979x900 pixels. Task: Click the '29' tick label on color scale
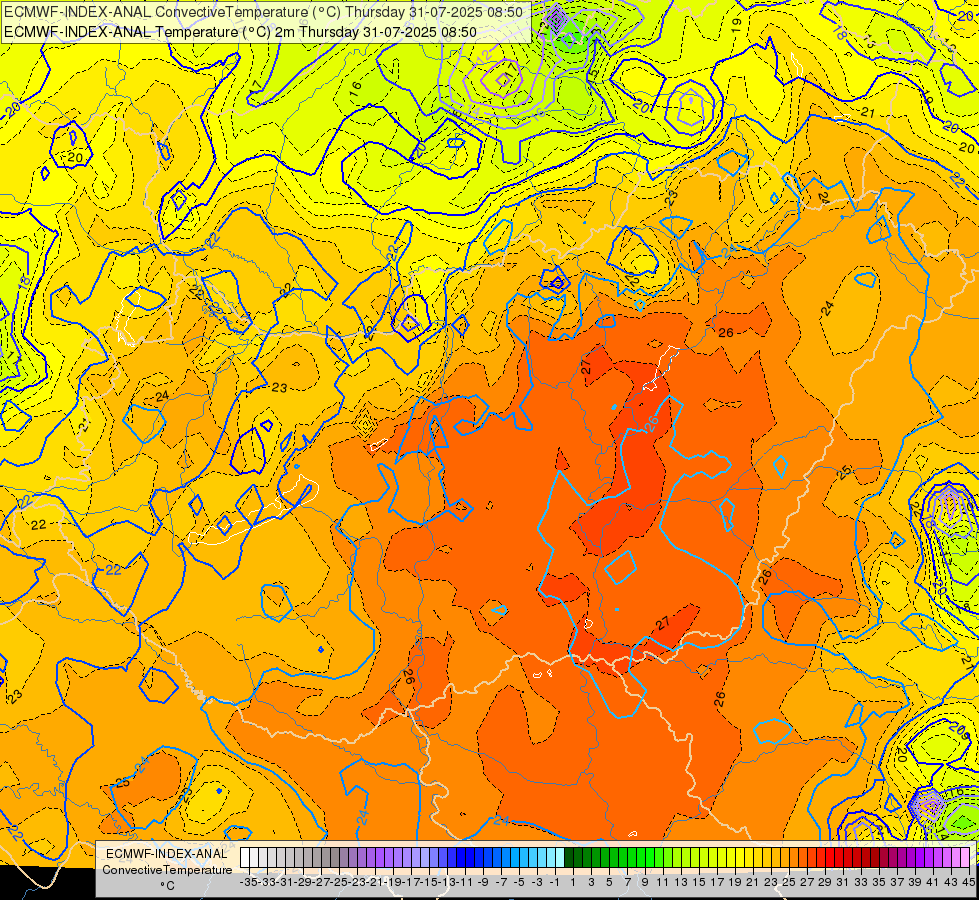click(825, 882)
